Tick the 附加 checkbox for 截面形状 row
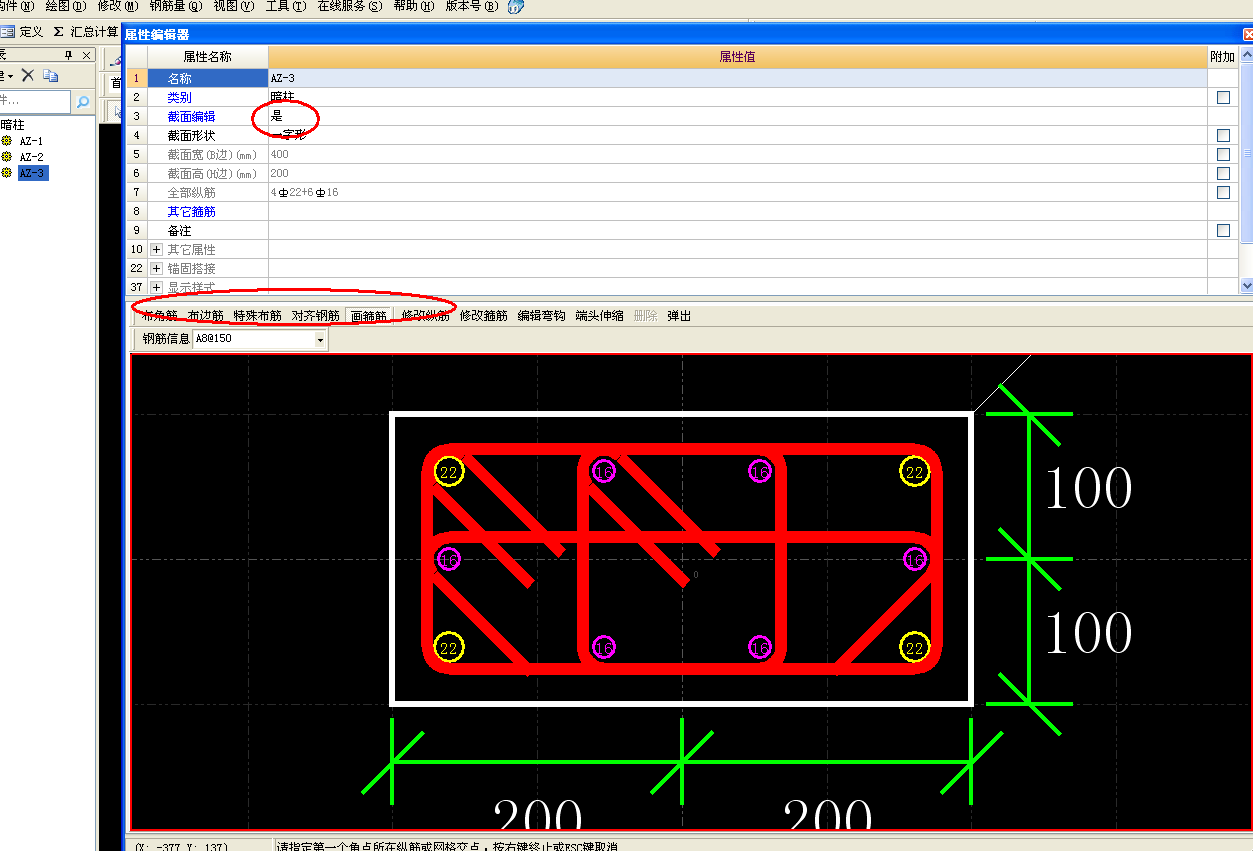 pyautogui.click(x=1223, y=135)
